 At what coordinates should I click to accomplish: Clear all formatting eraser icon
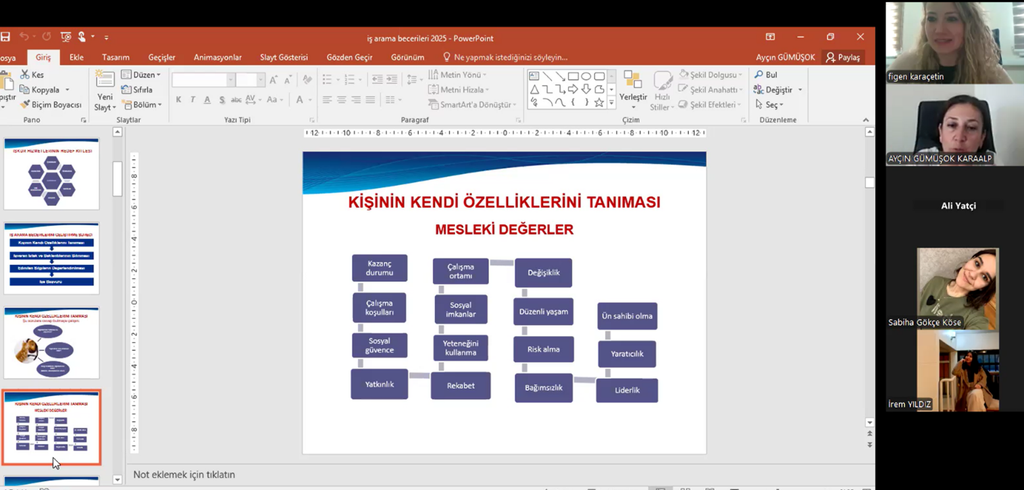(x=307, y=80)
